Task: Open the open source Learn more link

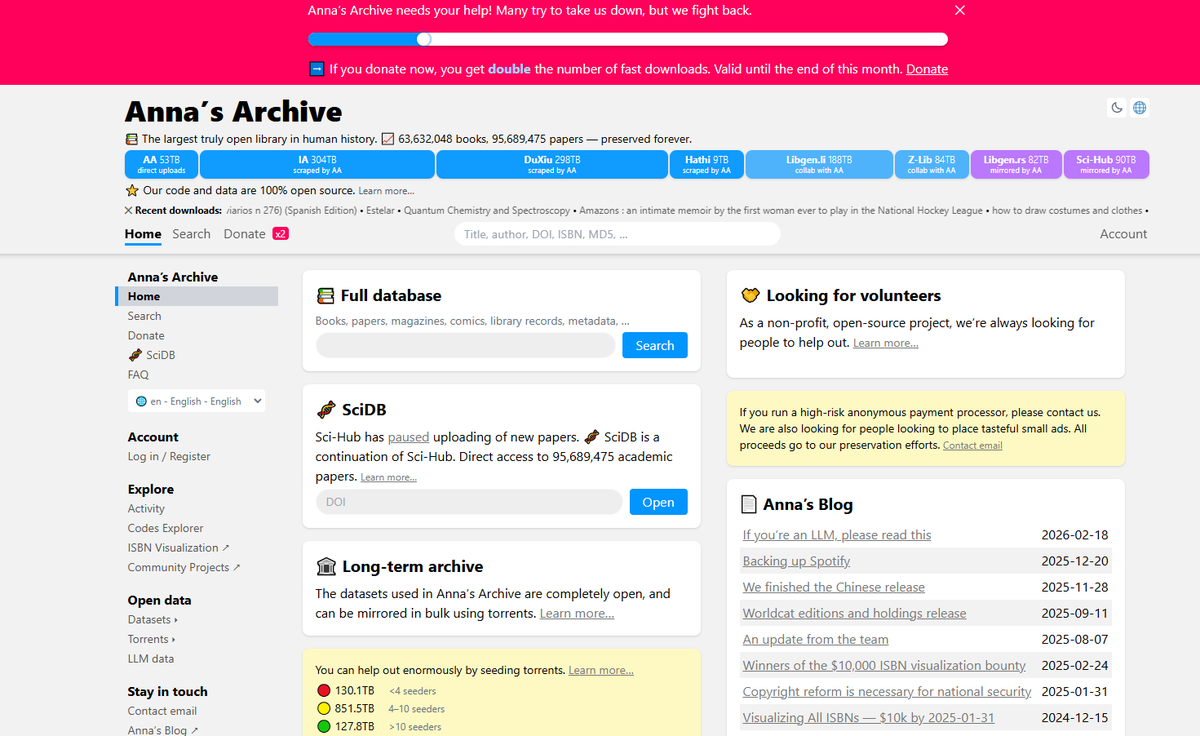Action: point(386,191)
